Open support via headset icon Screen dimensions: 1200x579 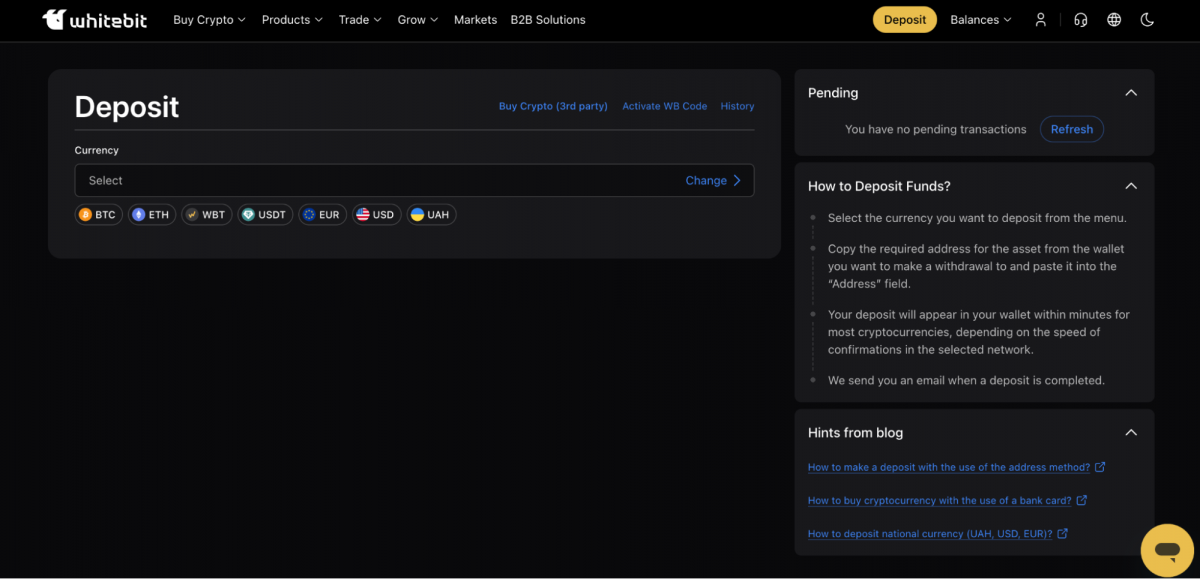click(x=1080, y=20)
